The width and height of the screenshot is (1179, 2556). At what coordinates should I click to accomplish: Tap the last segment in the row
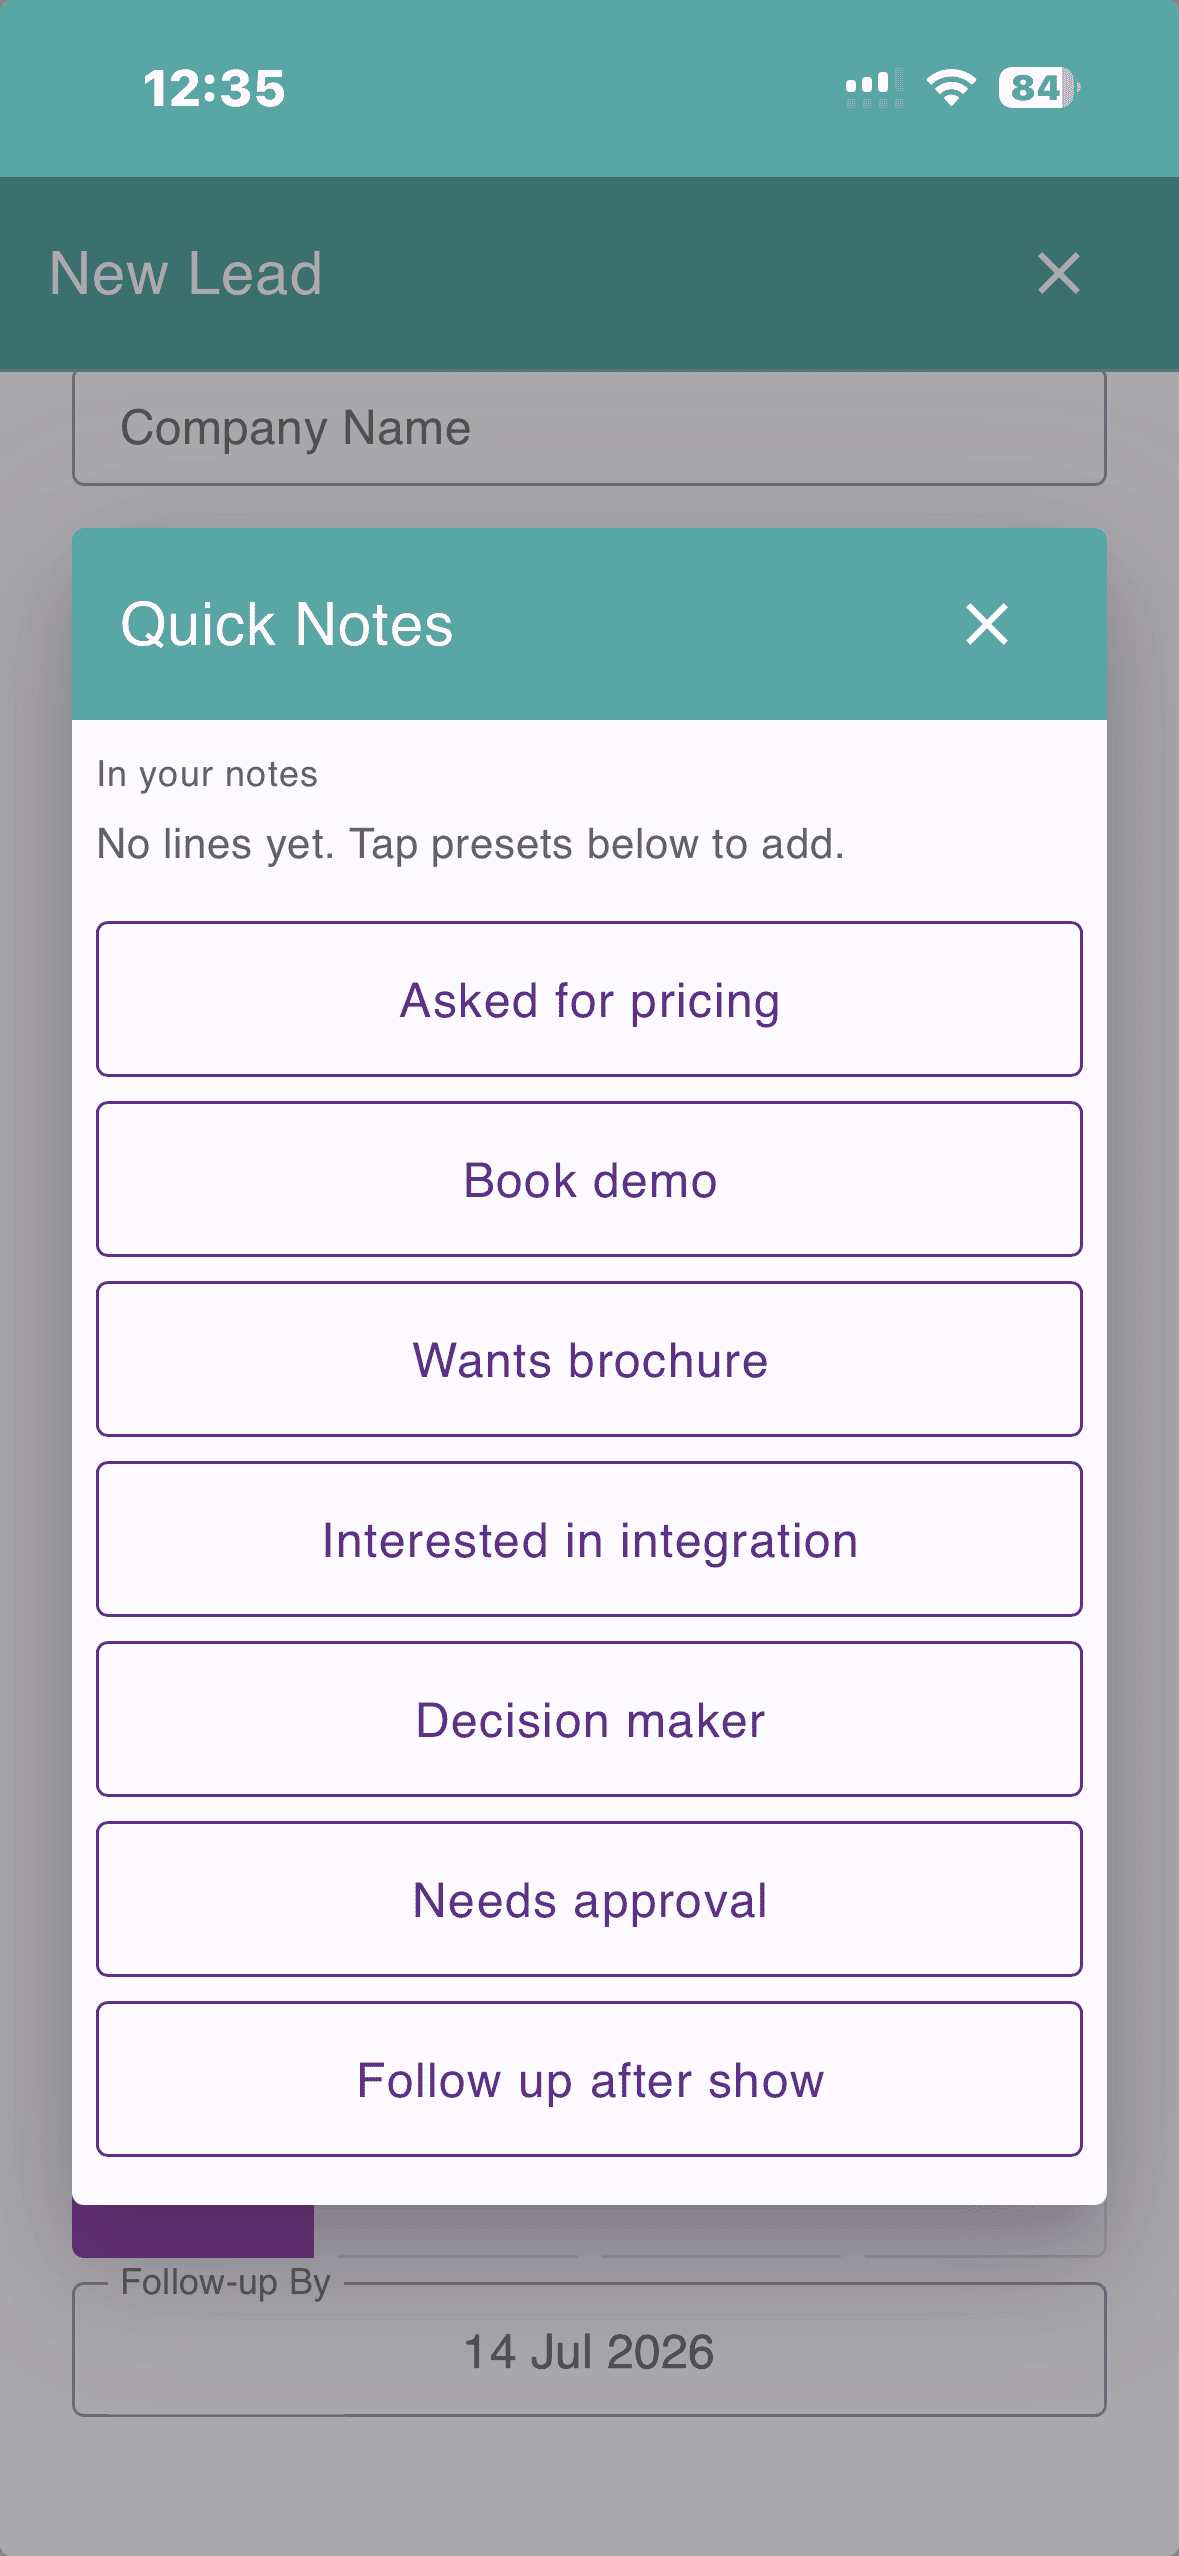click(x=985, y=2231)
